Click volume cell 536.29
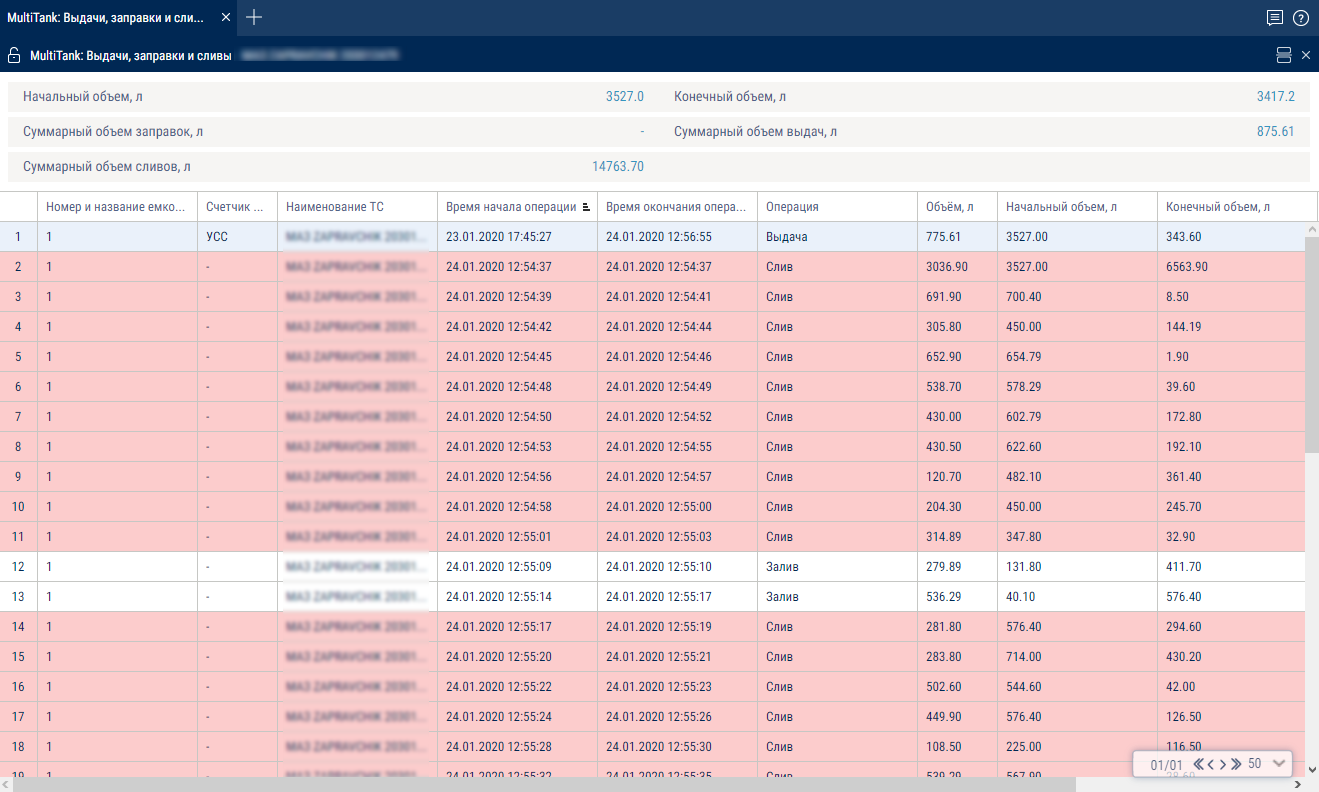 (x=957, y=597)
